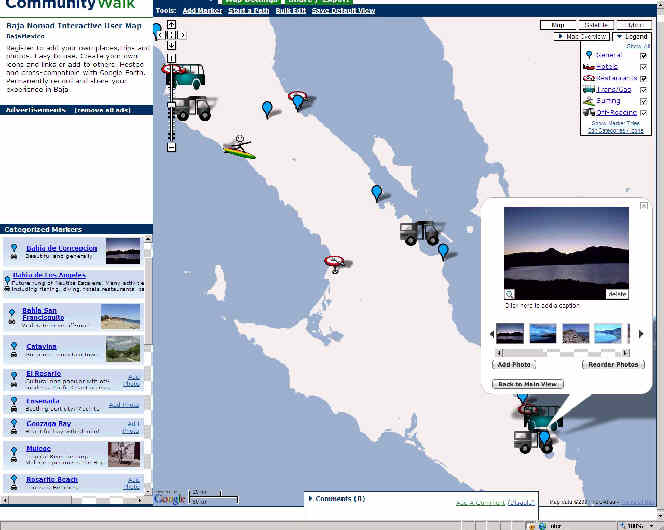The height and width of the screenshot is (530, 664).
Task: Select the third photo thumbnail
Action: (575, 334)
